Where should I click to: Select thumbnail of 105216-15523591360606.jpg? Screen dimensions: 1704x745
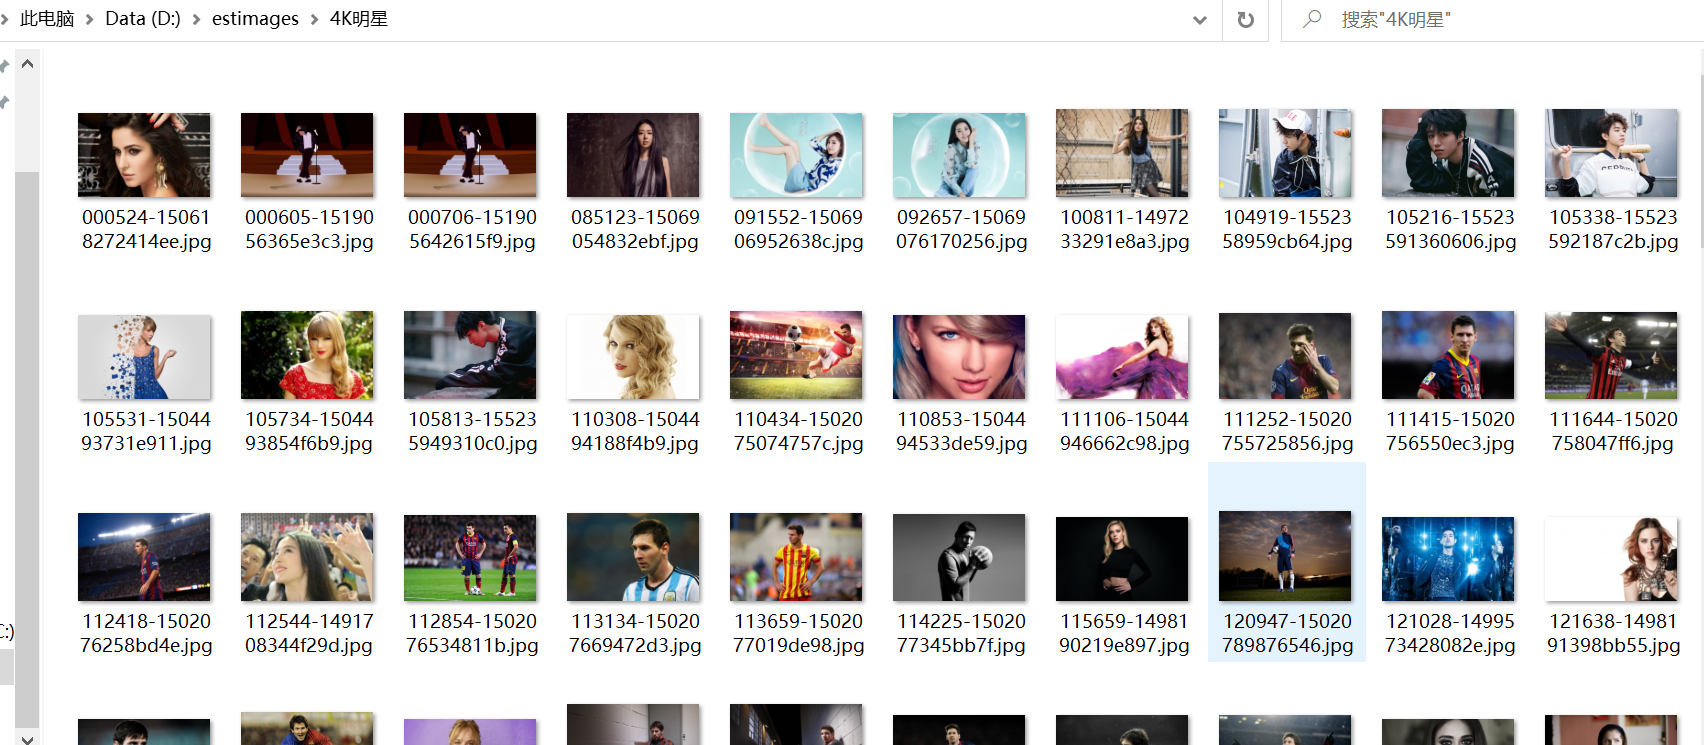pos(1448,153)
